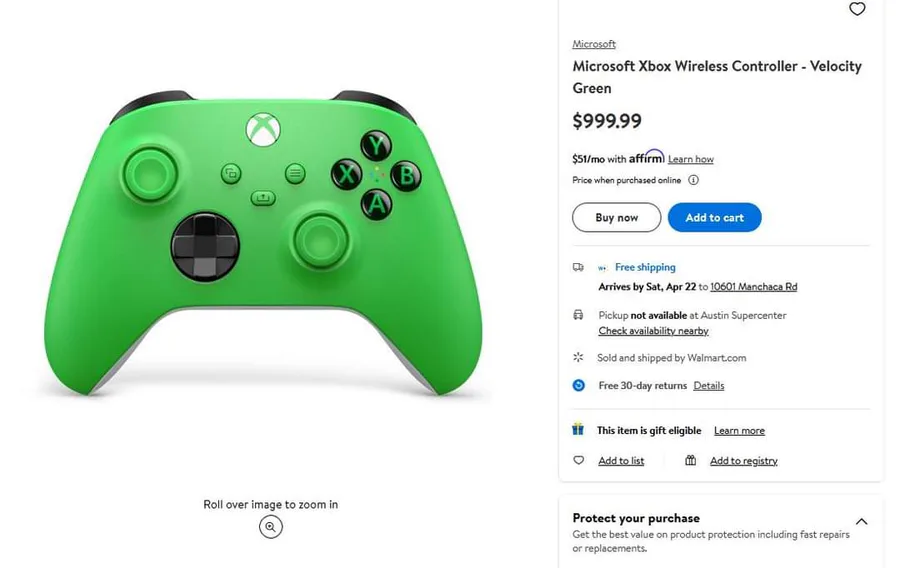Image resolution: width=900 pixels, height=568 pixels.
Task: Check availability nearby link
Action: click(653, 331)
